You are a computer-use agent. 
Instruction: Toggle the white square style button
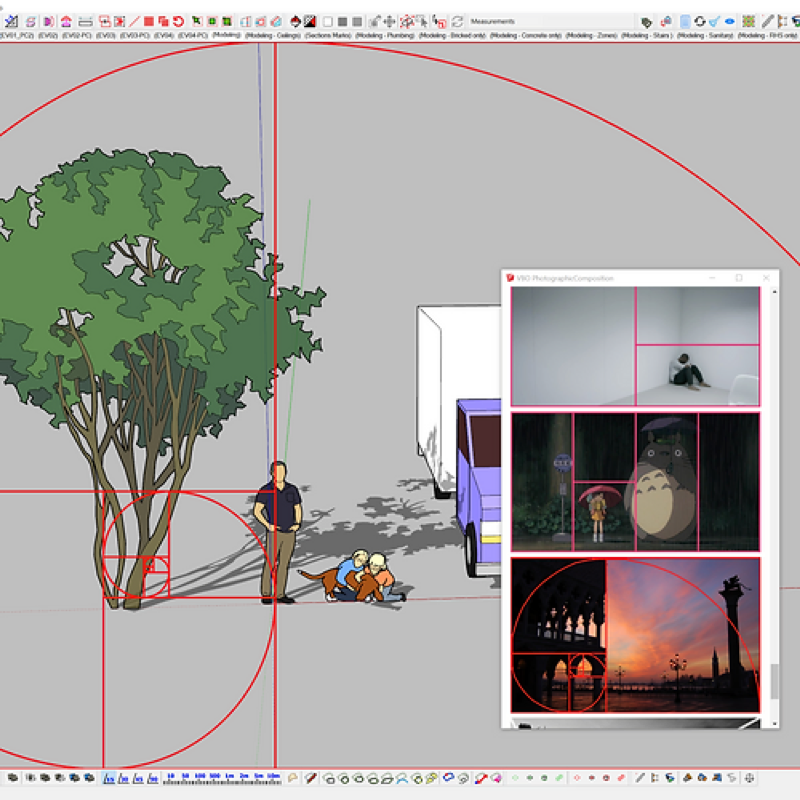(x=327, y=21)
